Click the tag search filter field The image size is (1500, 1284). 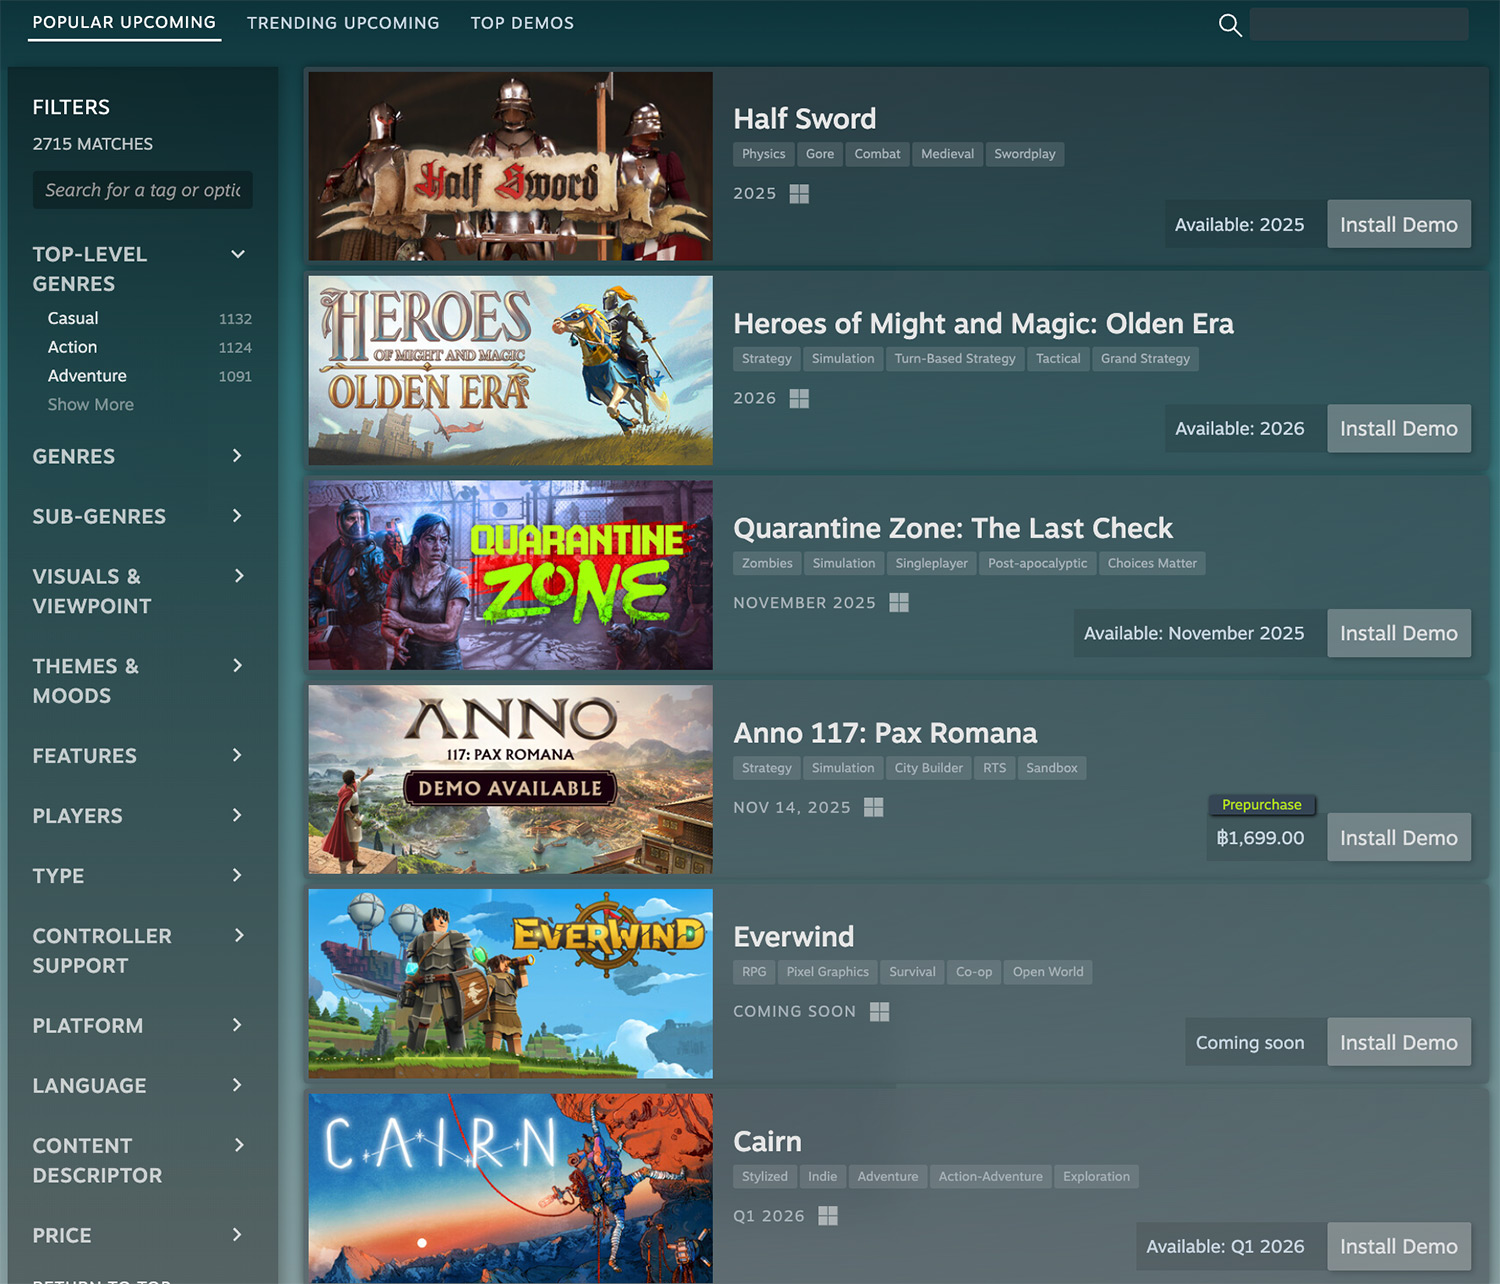(x=143, y=190)
